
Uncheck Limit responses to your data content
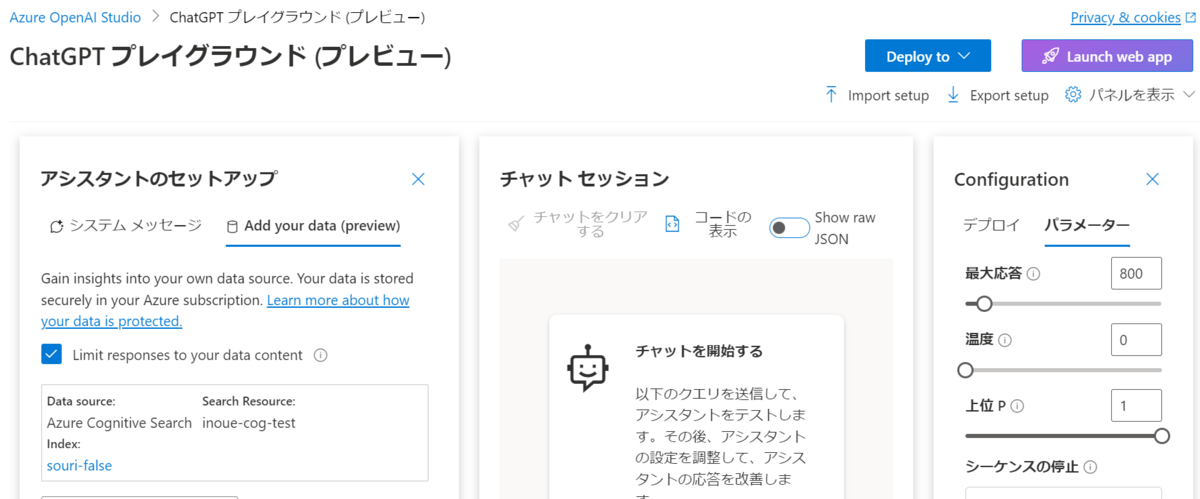pyautogui.click(x=52, y=354)
